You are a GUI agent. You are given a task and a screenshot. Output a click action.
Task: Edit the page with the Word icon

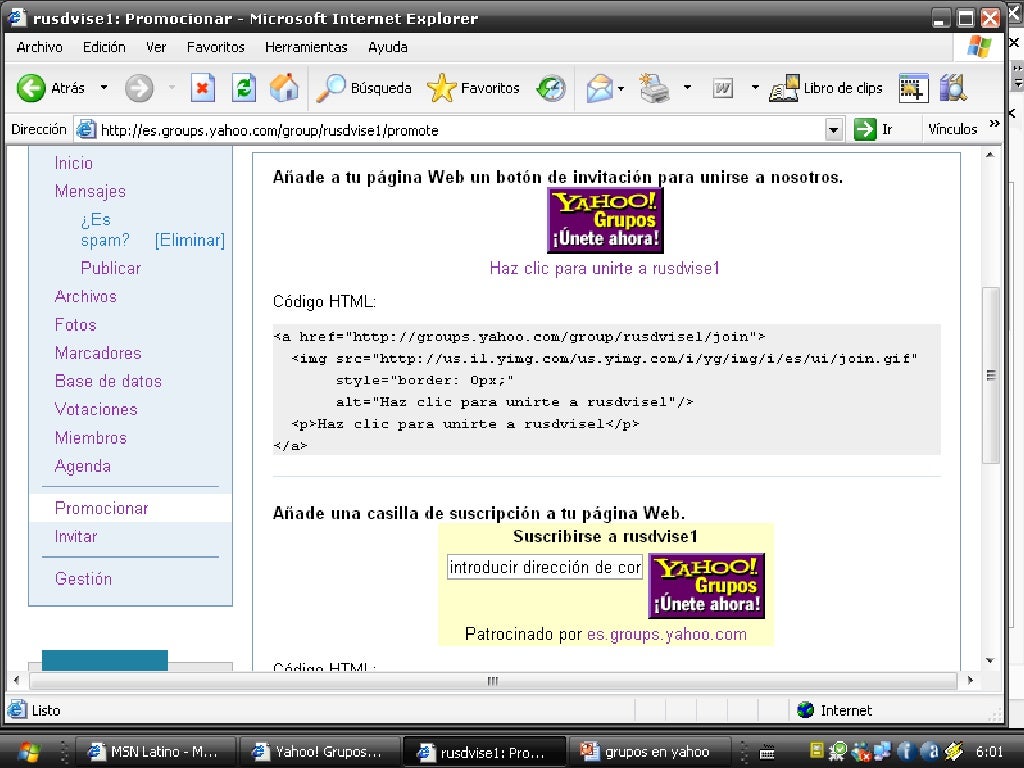[722, 88]
